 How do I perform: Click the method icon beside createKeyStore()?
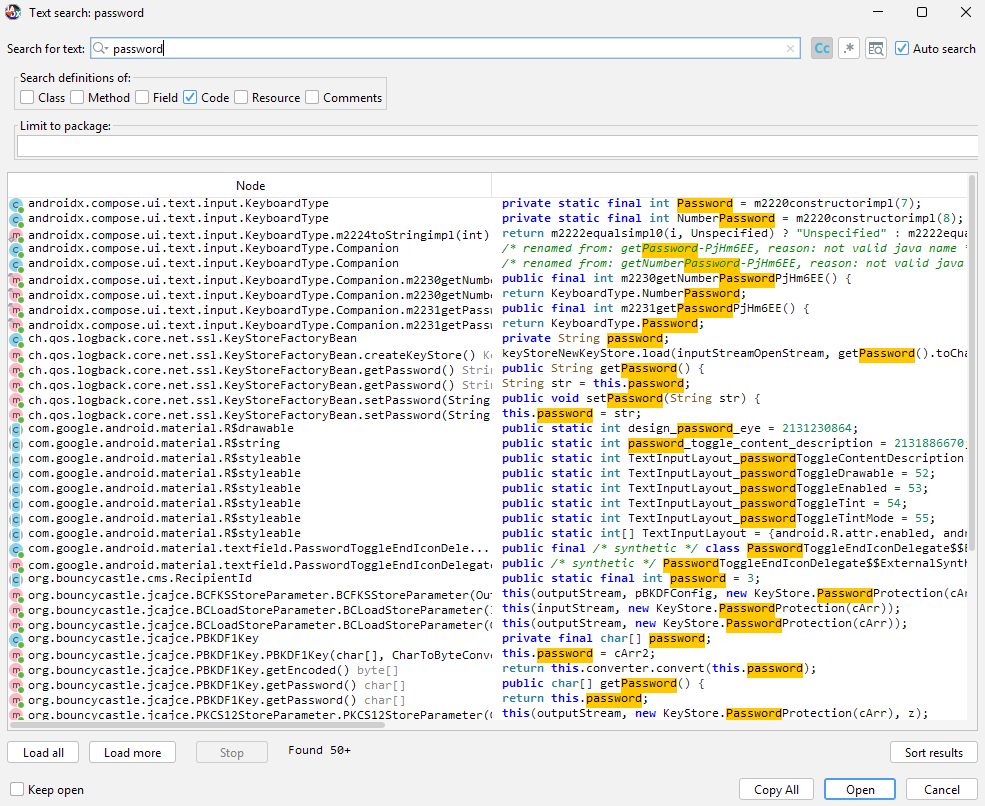[x=16, y=356]
